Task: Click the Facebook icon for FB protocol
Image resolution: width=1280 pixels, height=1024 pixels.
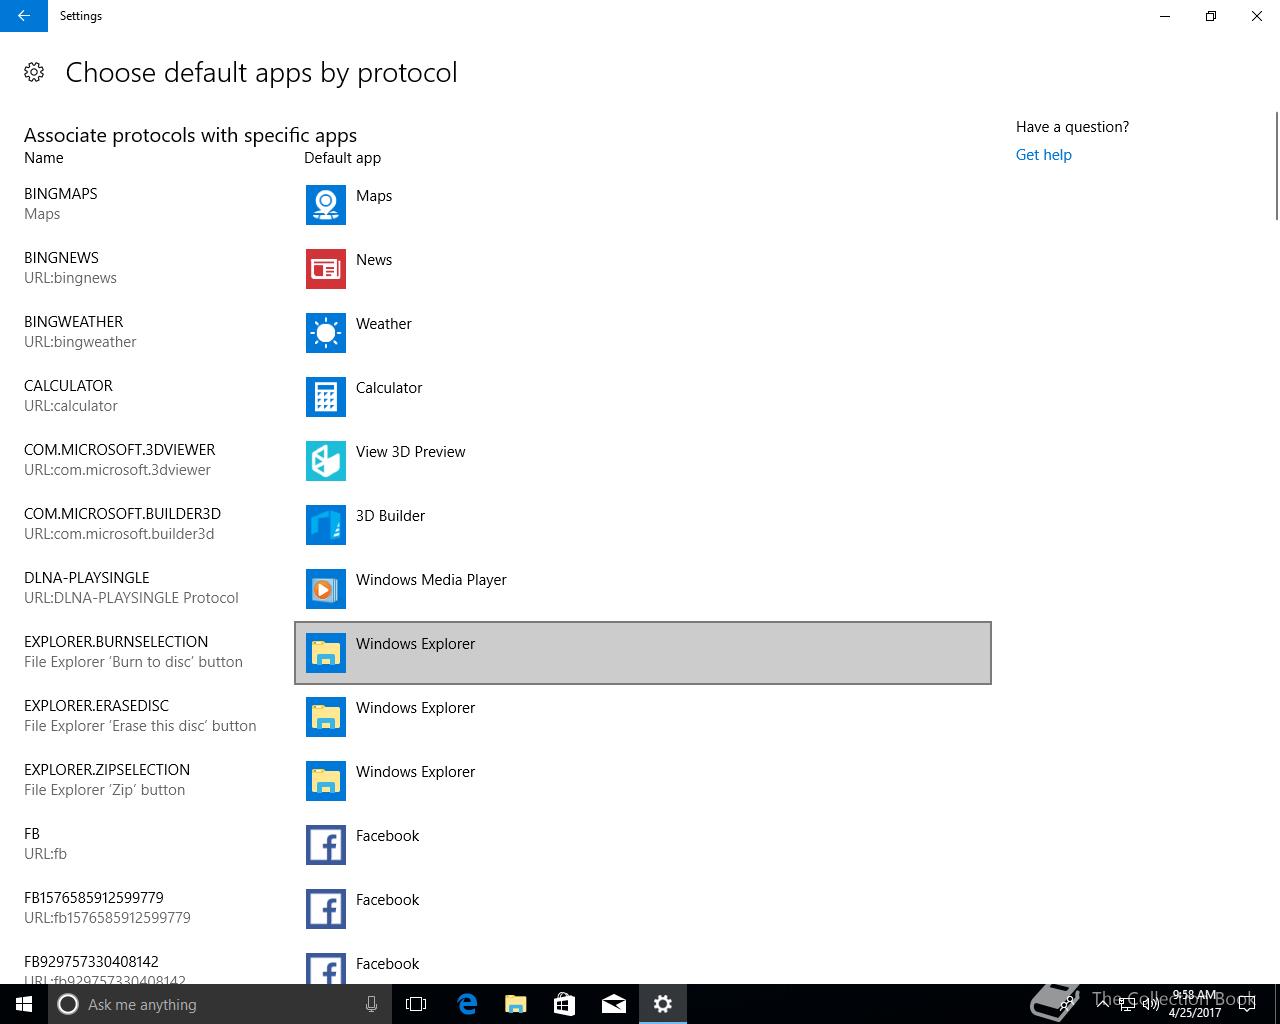Action: [x=326, y=845]
